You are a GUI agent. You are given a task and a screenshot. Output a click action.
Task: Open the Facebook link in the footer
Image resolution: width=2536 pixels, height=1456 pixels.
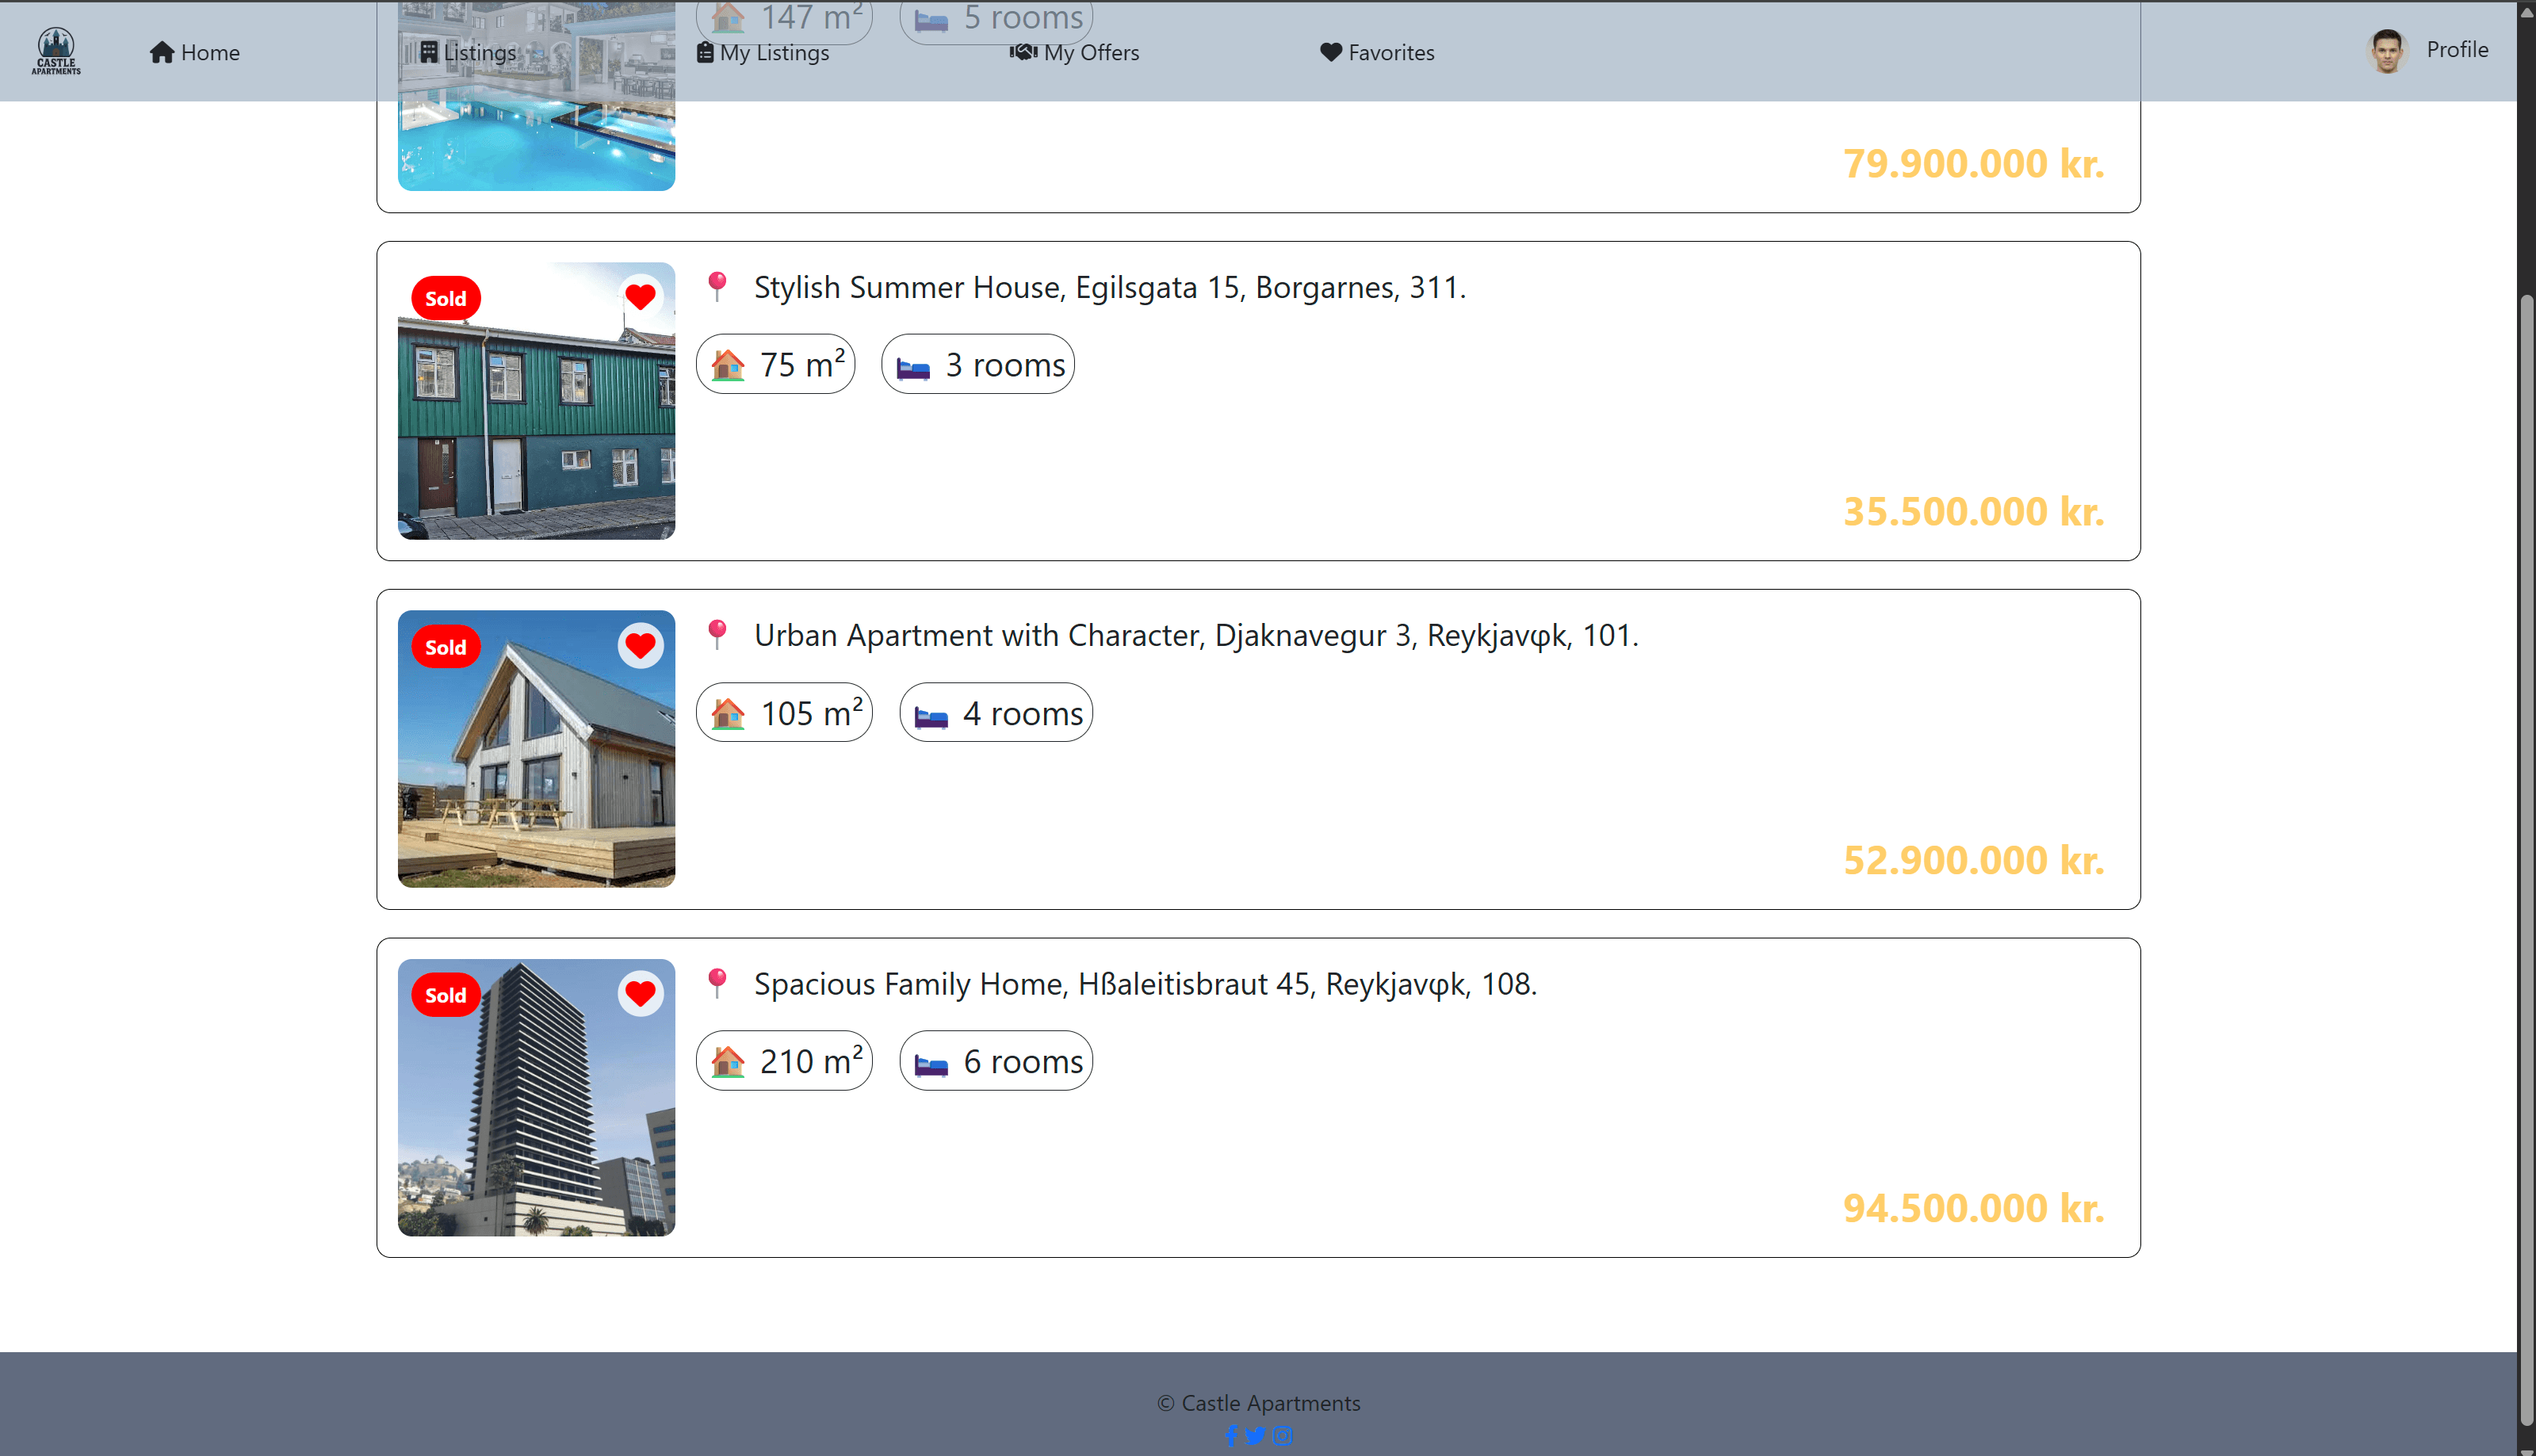[x=1231, y=1436]
